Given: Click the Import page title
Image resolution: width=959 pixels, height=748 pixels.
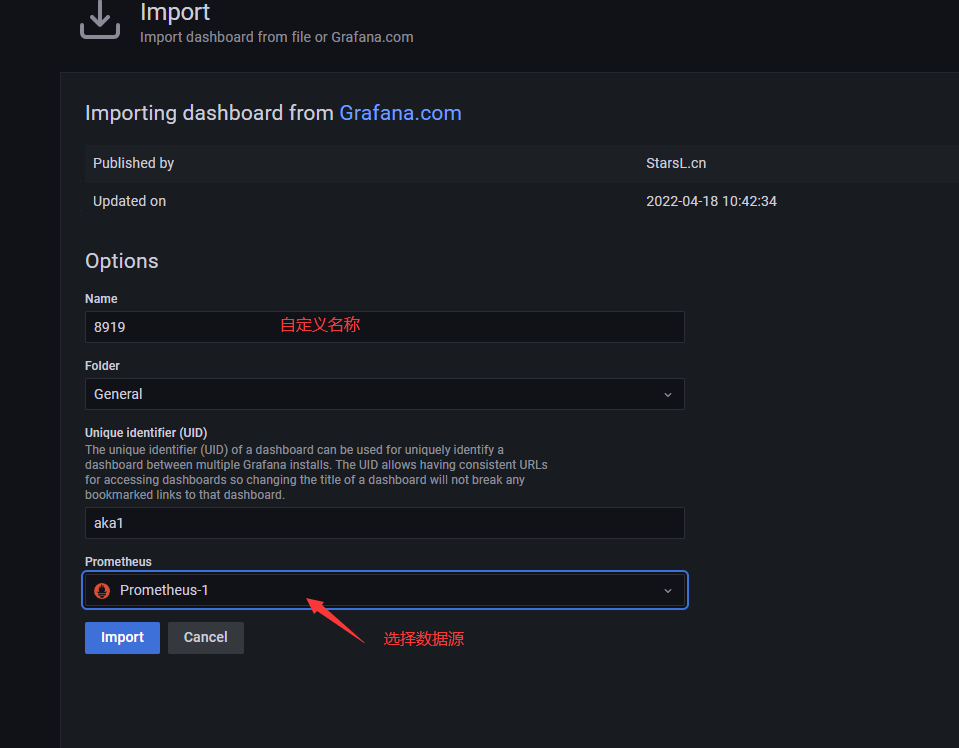Looking at the screenshot, I should point(175,13).
